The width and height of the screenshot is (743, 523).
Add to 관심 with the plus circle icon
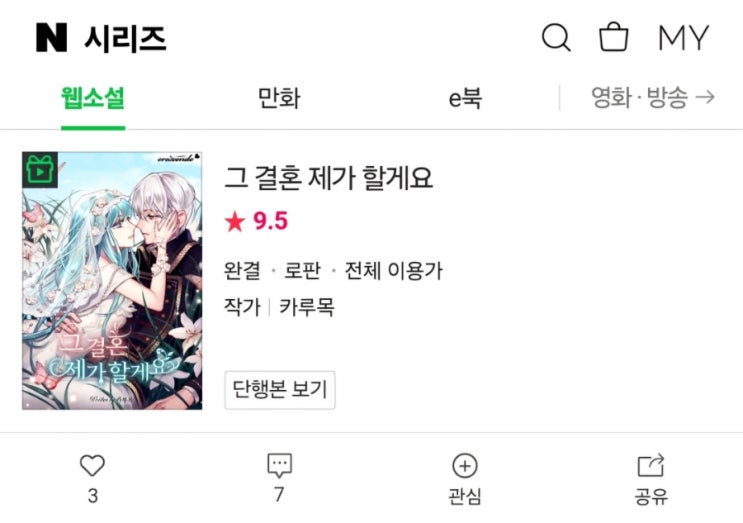pos(465,466)
